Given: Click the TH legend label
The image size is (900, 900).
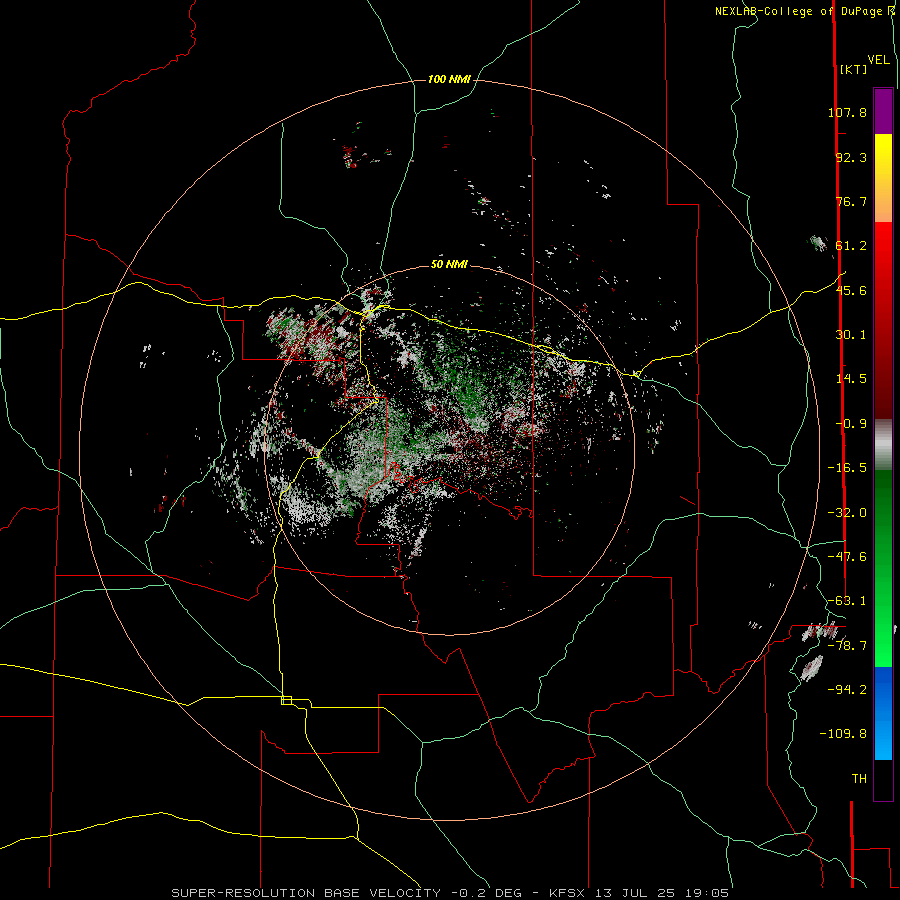Looking at the screenshot, I should 859,779.
